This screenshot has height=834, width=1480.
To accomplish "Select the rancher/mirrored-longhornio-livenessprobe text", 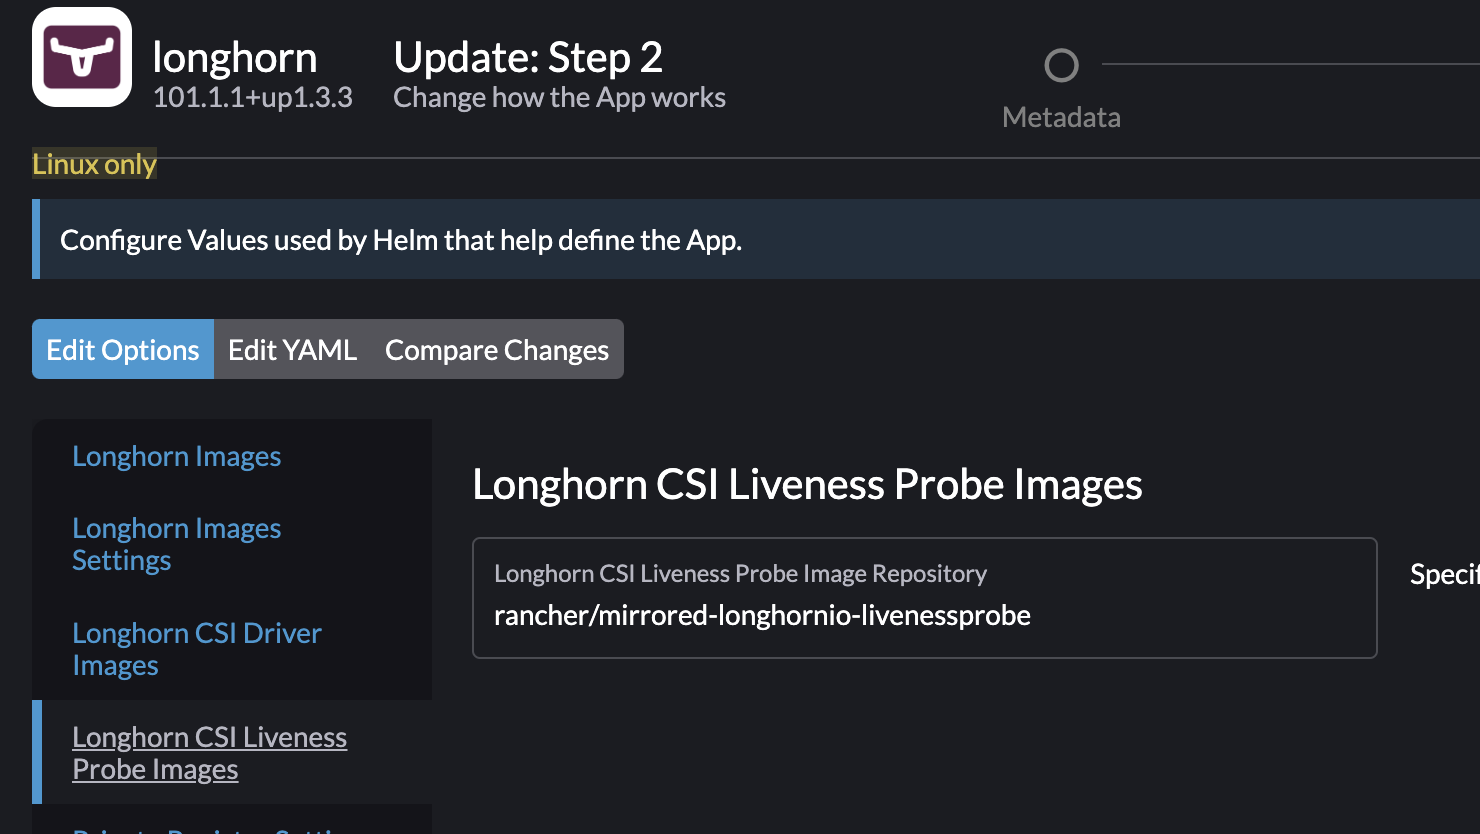I will point(762,615).
